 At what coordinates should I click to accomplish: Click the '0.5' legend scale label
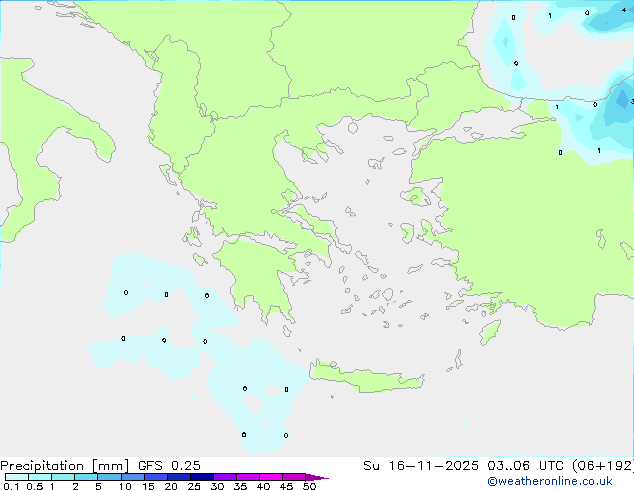[x=35, y=486]
